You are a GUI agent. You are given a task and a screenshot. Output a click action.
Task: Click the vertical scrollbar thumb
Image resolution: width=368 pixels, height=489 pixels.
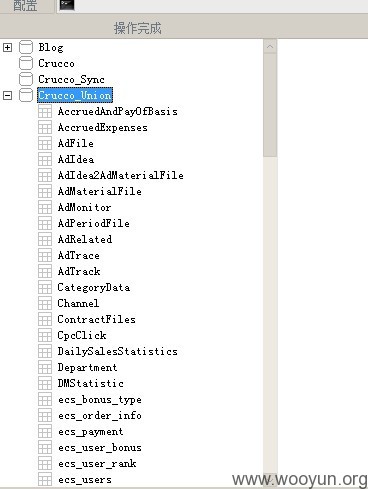coord(270,105)
